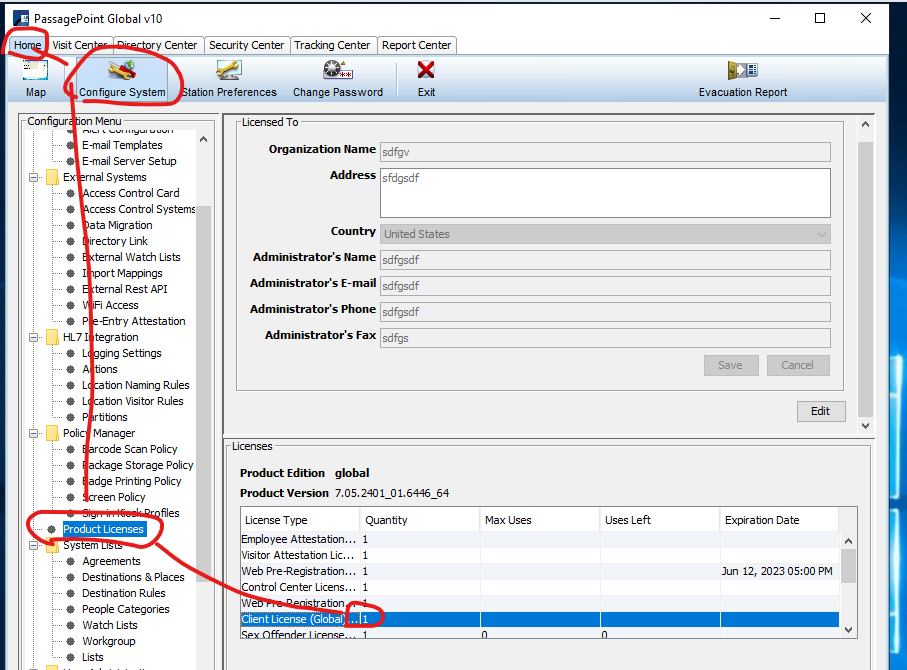Image resolution: width=907 pixels, height=670 pixels.
Task: Open the Visit Center tab
Action: (80, 45)
